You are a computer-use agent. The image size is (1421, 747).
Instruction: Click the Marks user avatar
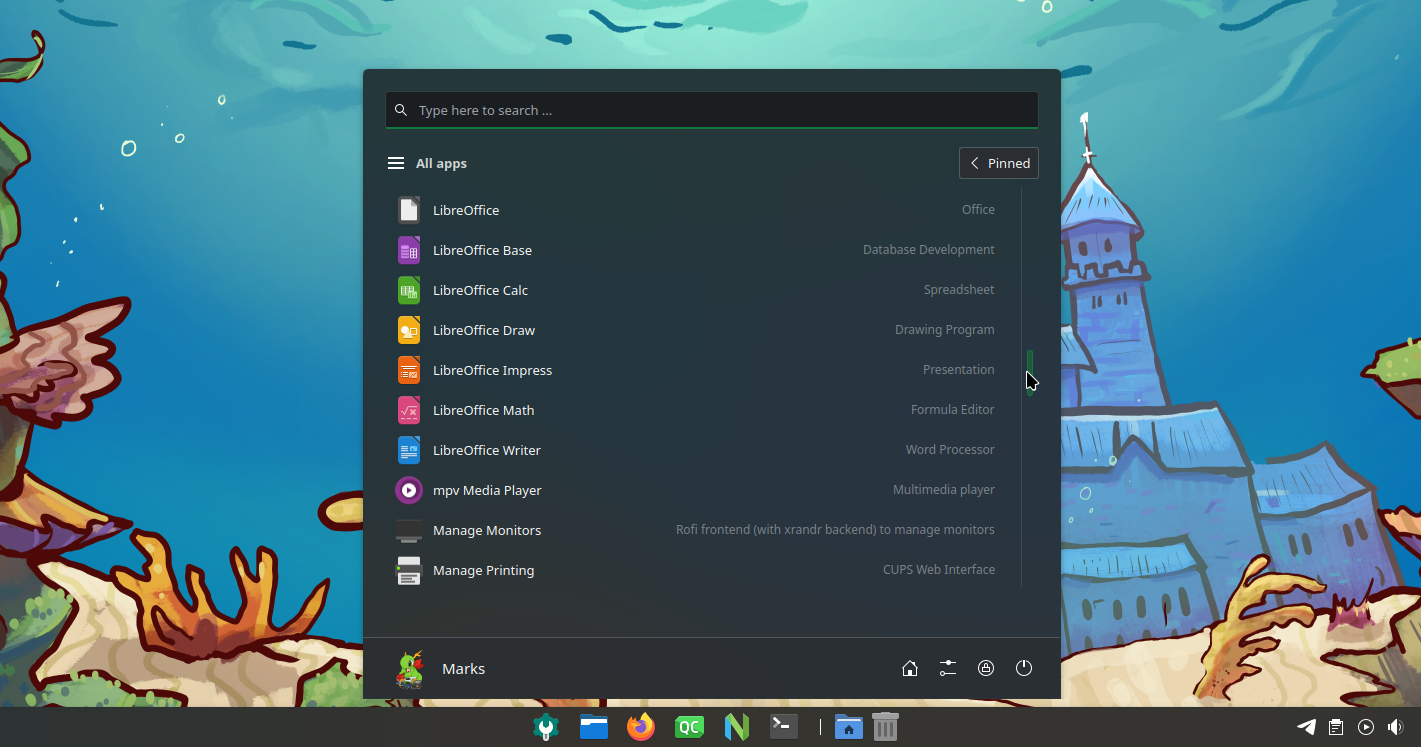click(408, 668)
